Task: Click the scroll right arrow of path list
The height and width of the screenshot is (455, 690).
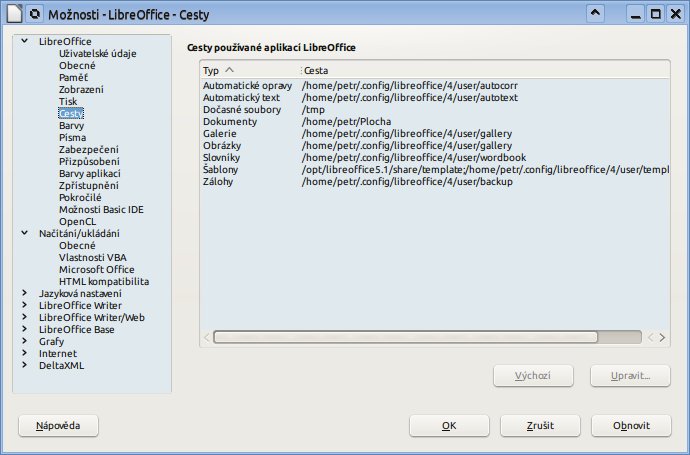Action: coord(662,338)
